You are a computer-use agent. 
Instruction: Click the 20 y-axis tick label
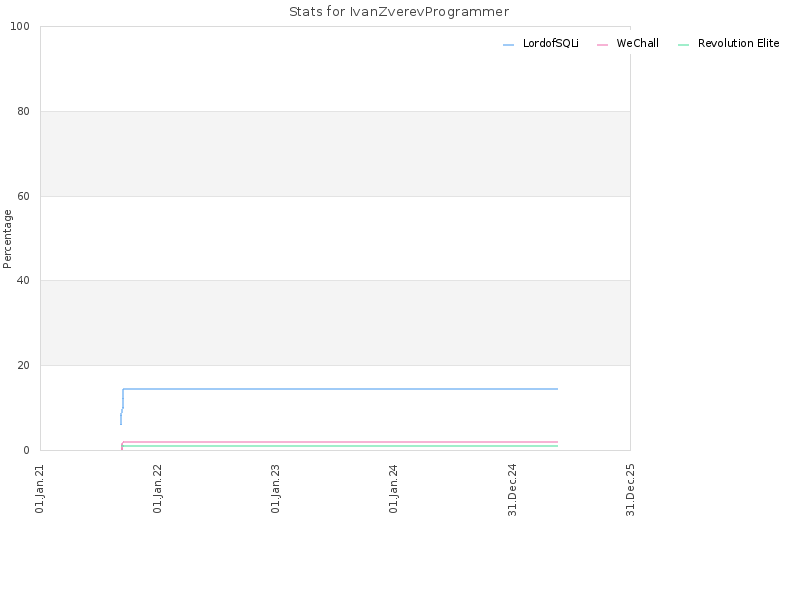tap(23, 365)
